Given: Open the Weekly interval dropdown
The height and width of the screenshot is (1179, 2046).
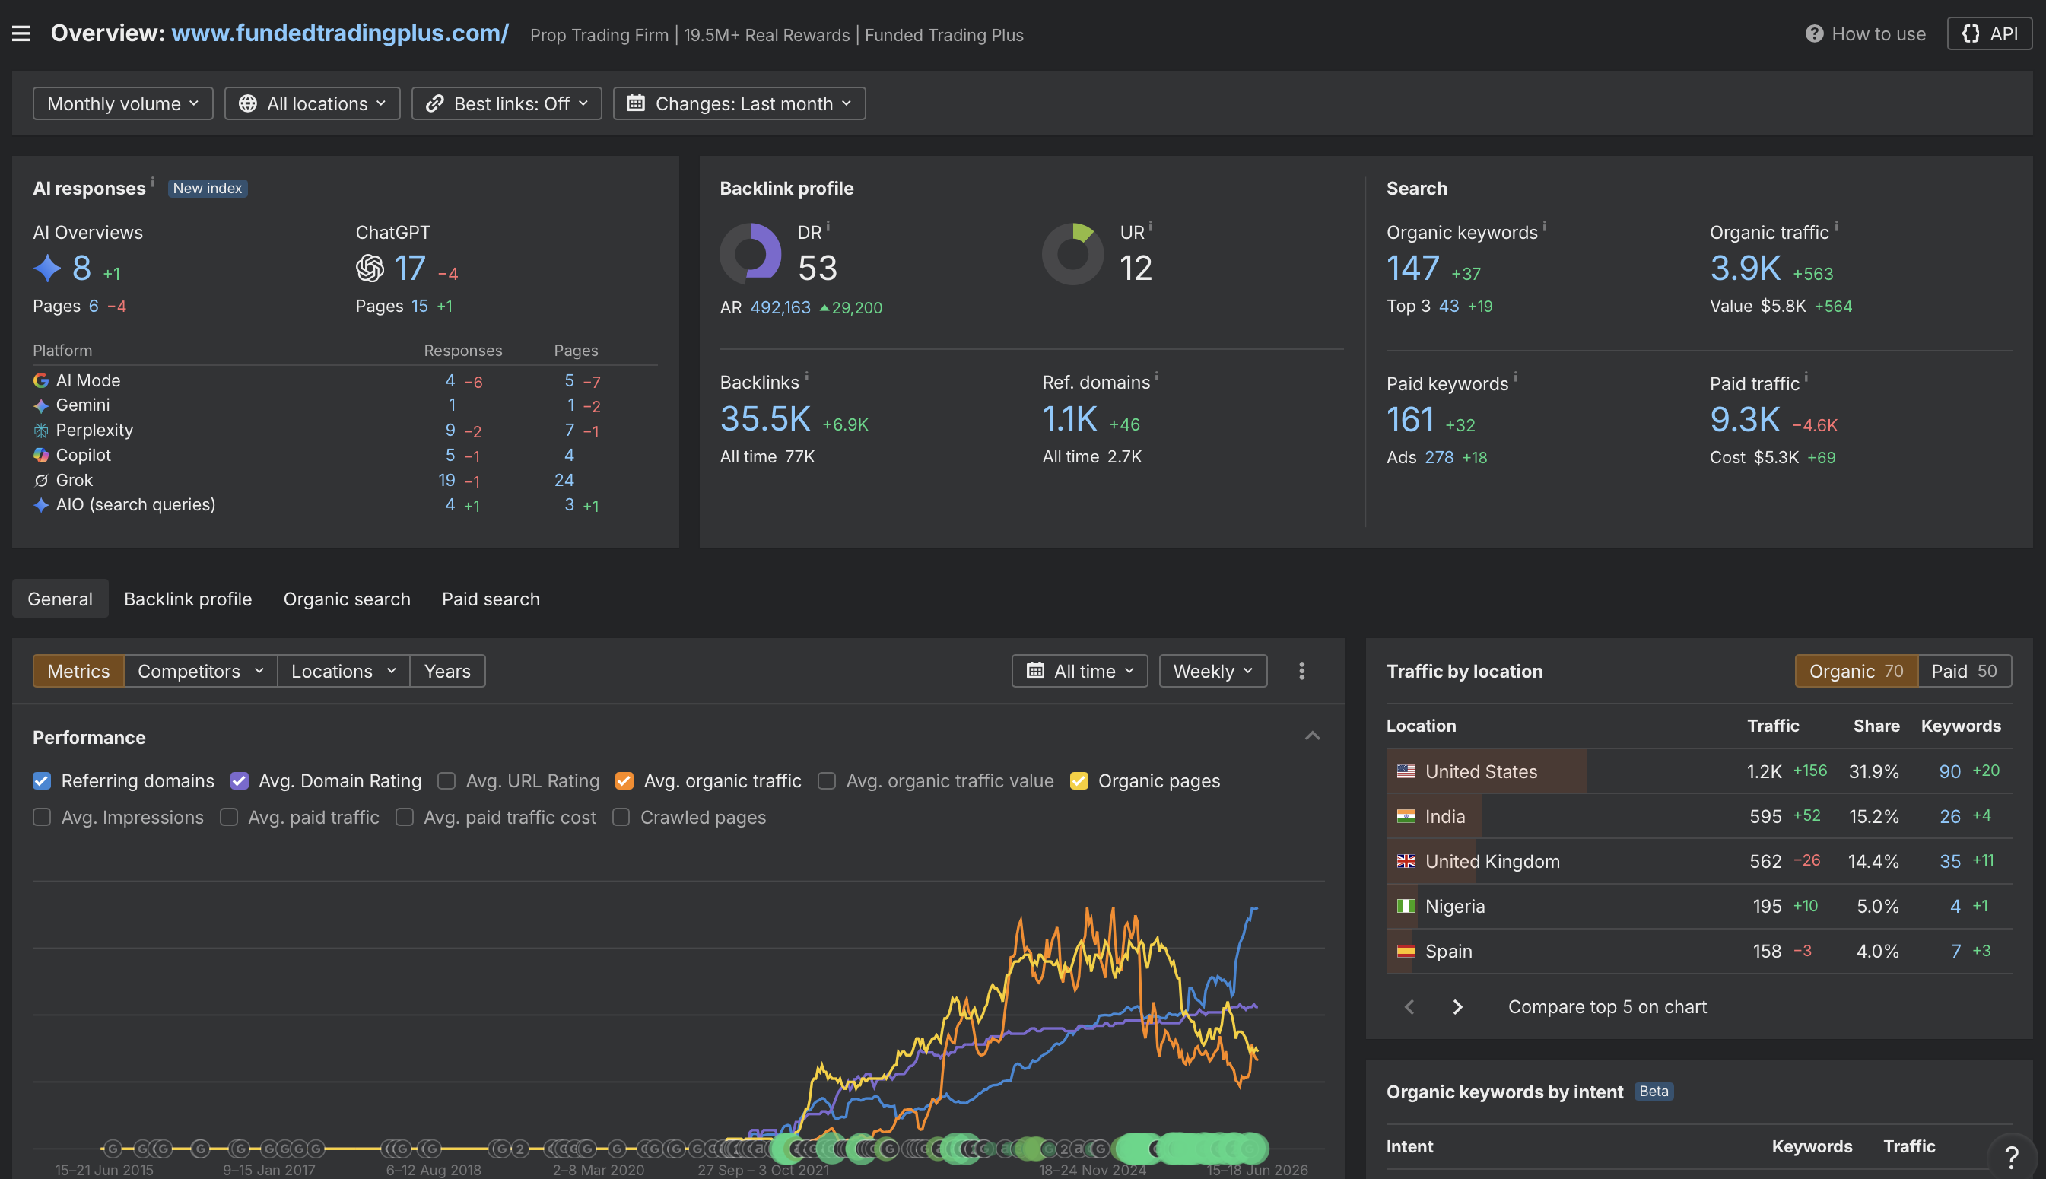Looking at the screenshot, I should (x=1213, y=672).
